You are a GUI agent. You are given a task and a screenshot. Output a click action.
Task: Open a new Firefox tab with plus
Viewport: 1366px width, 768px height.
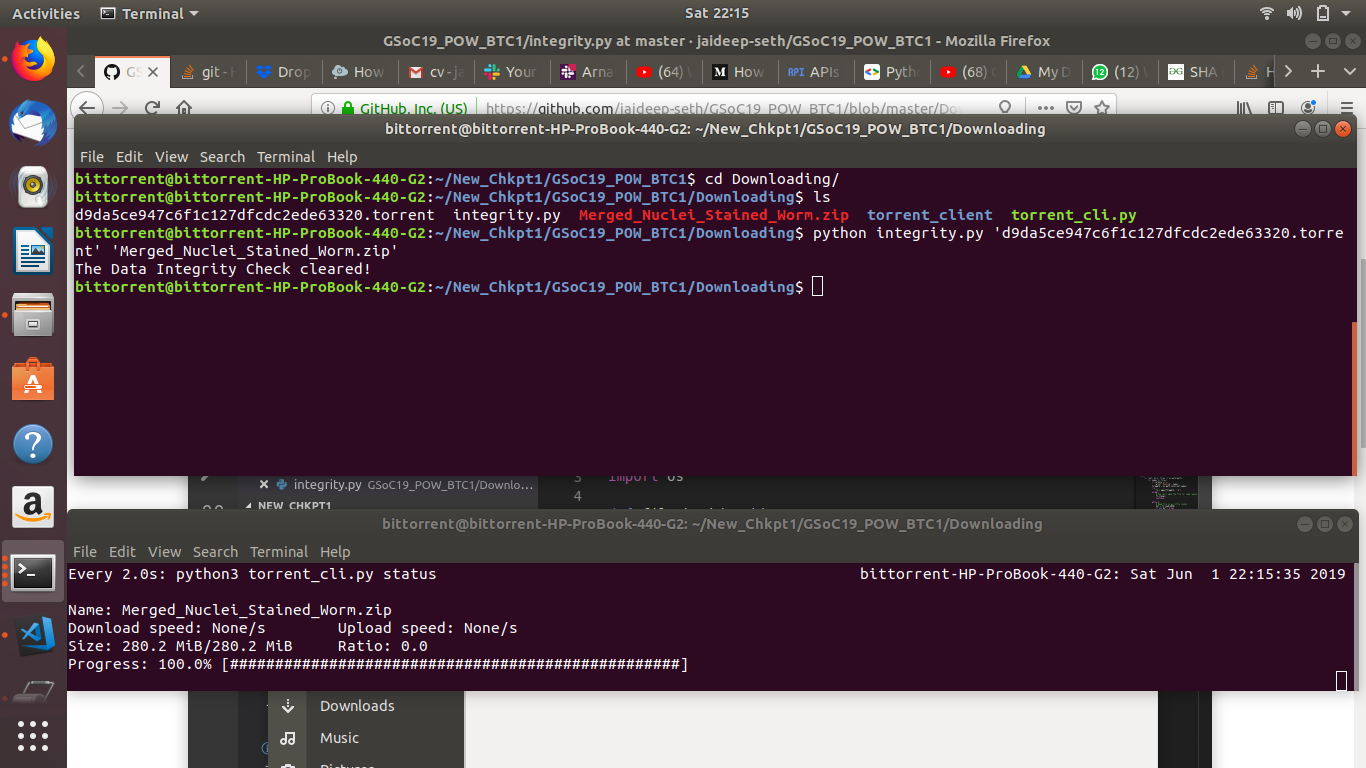pos(1318,71)
